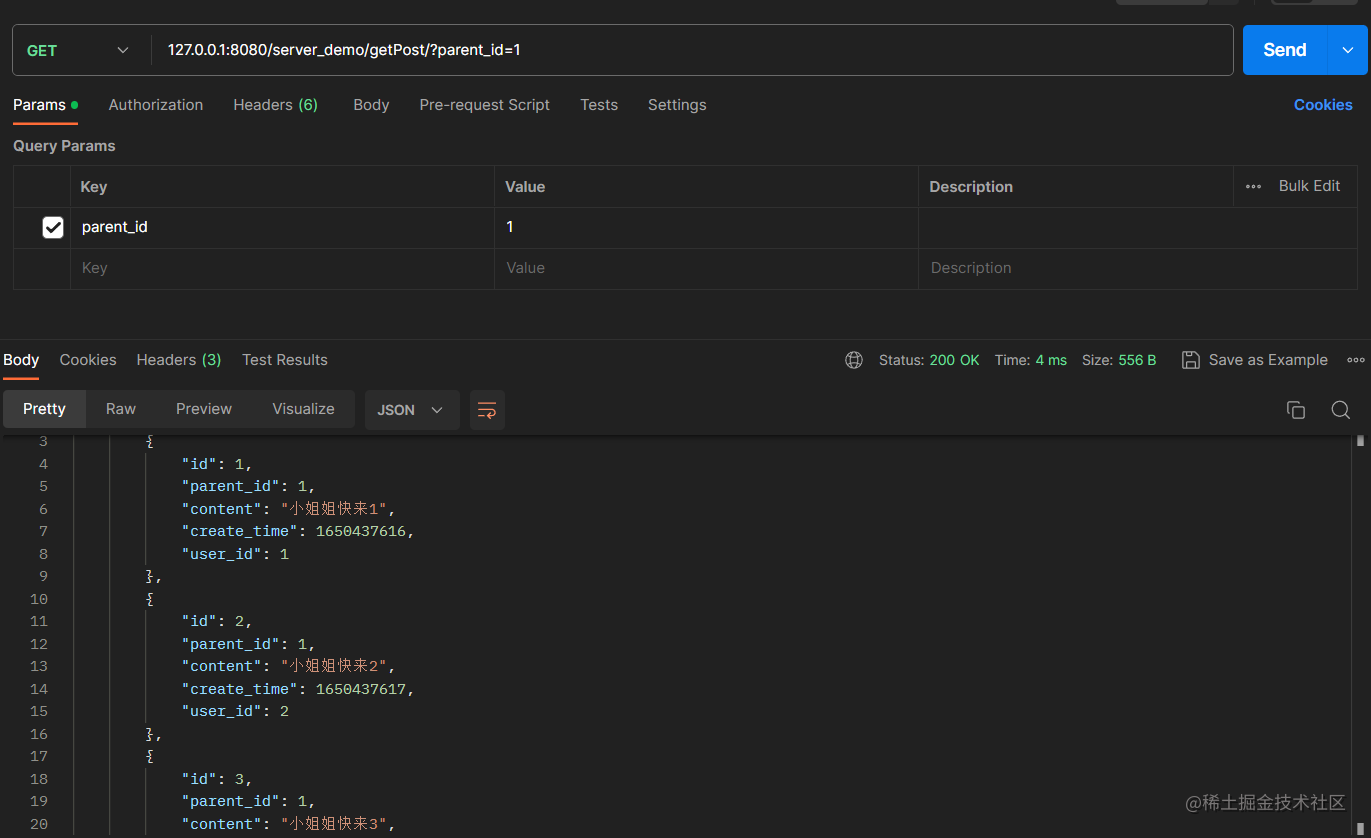The height and width of the screenshot is (838, 1371).
Task: Click the empty Description placeholder field
Action: coord(1138,269)
